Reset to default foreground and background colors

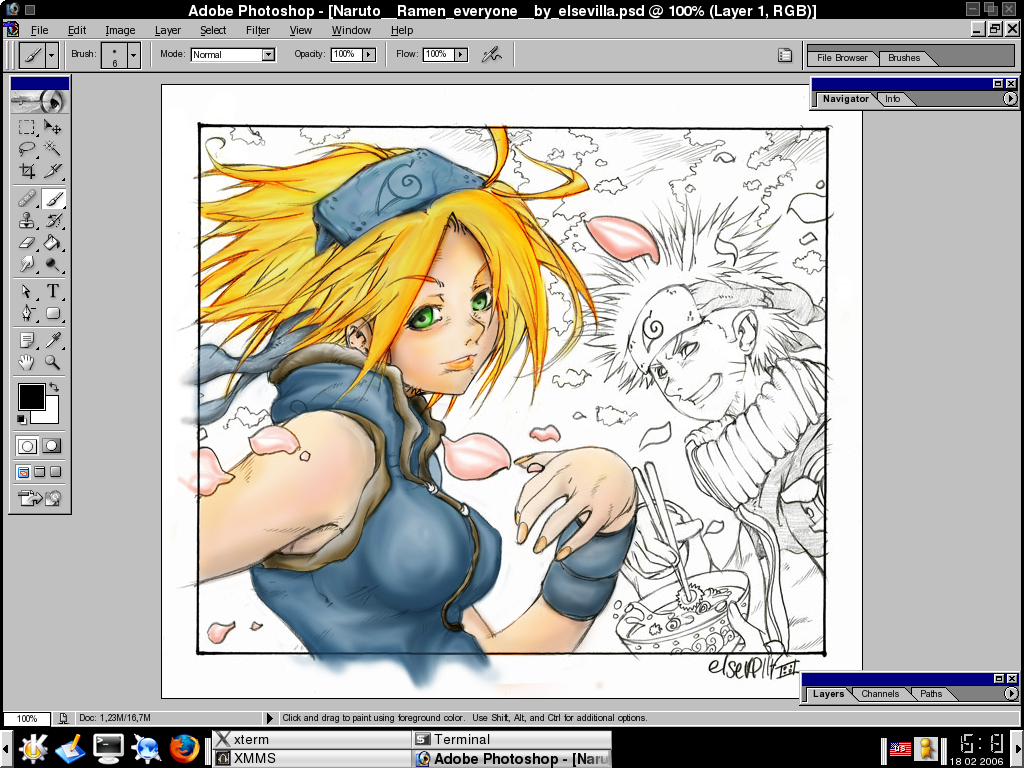22,419
